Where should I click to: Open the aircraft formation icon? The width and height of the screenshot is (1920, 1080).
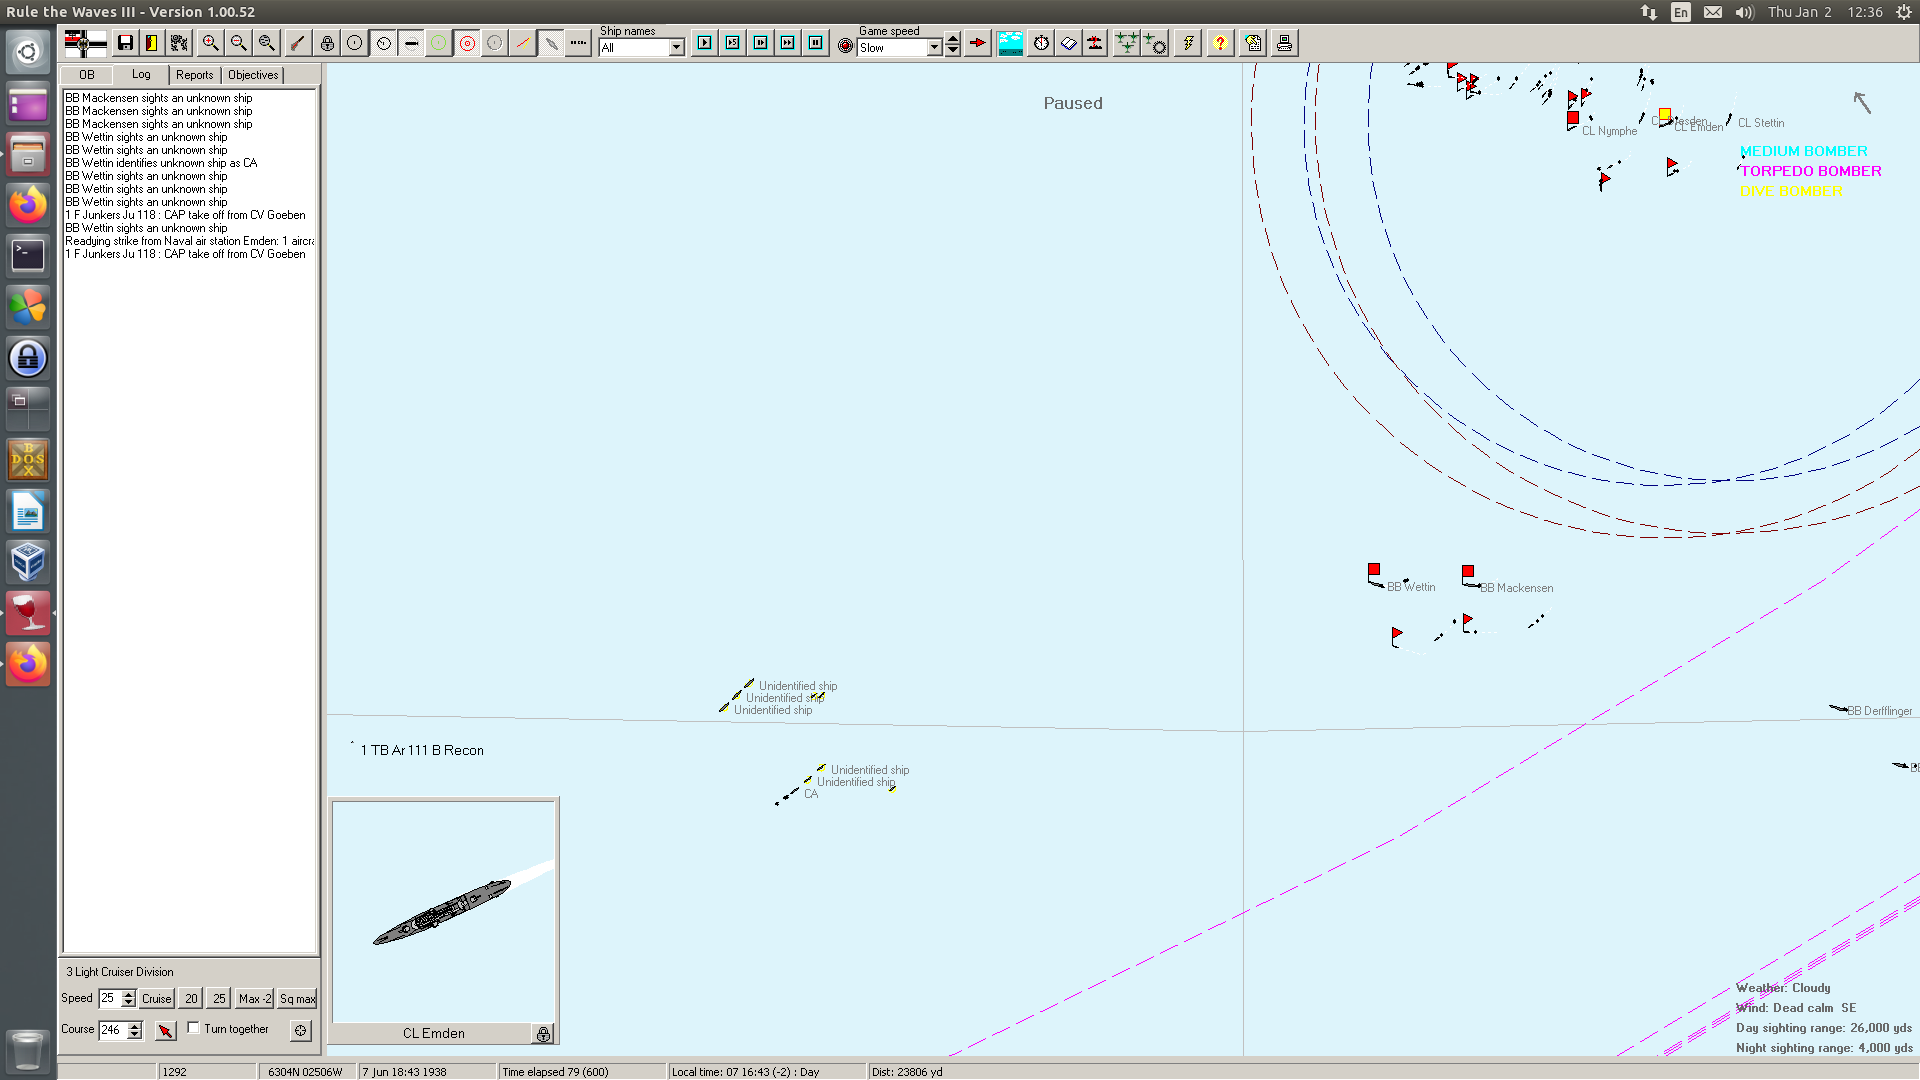(x=1127, y=43)
